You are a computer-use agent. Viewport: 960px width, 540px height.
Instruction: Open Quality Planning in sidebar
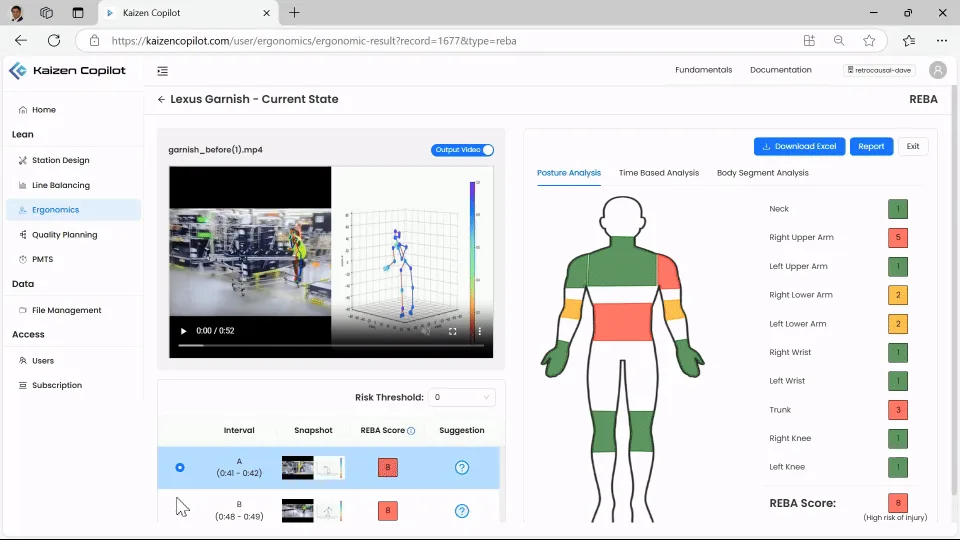73,235
